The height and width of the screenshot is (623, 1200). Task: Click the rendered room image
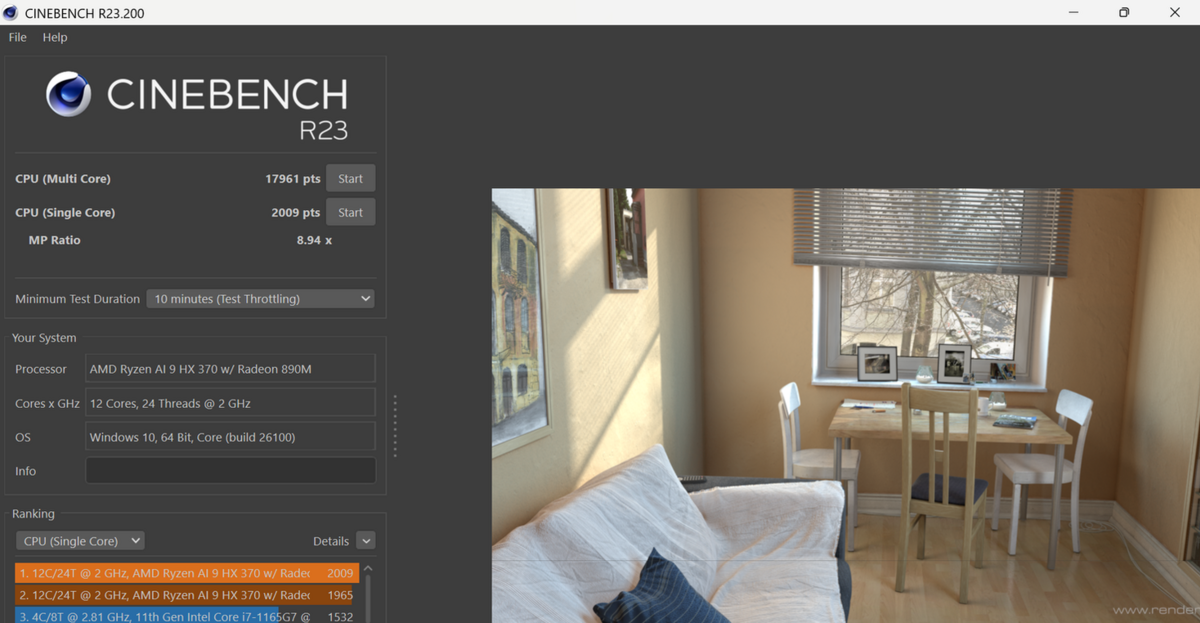coord(845,405)
